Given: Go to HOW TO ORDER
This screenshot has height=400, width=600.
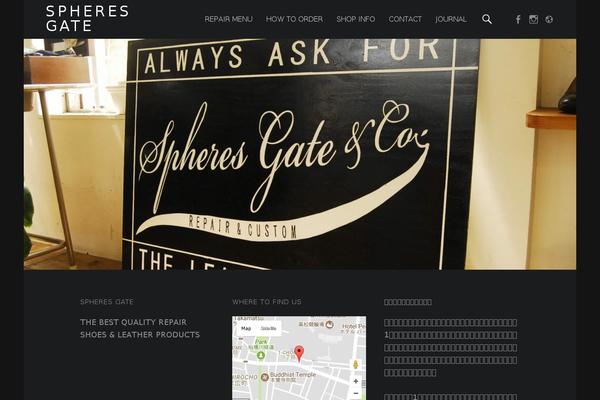Looking at the screenshot, I should (294, 19).
